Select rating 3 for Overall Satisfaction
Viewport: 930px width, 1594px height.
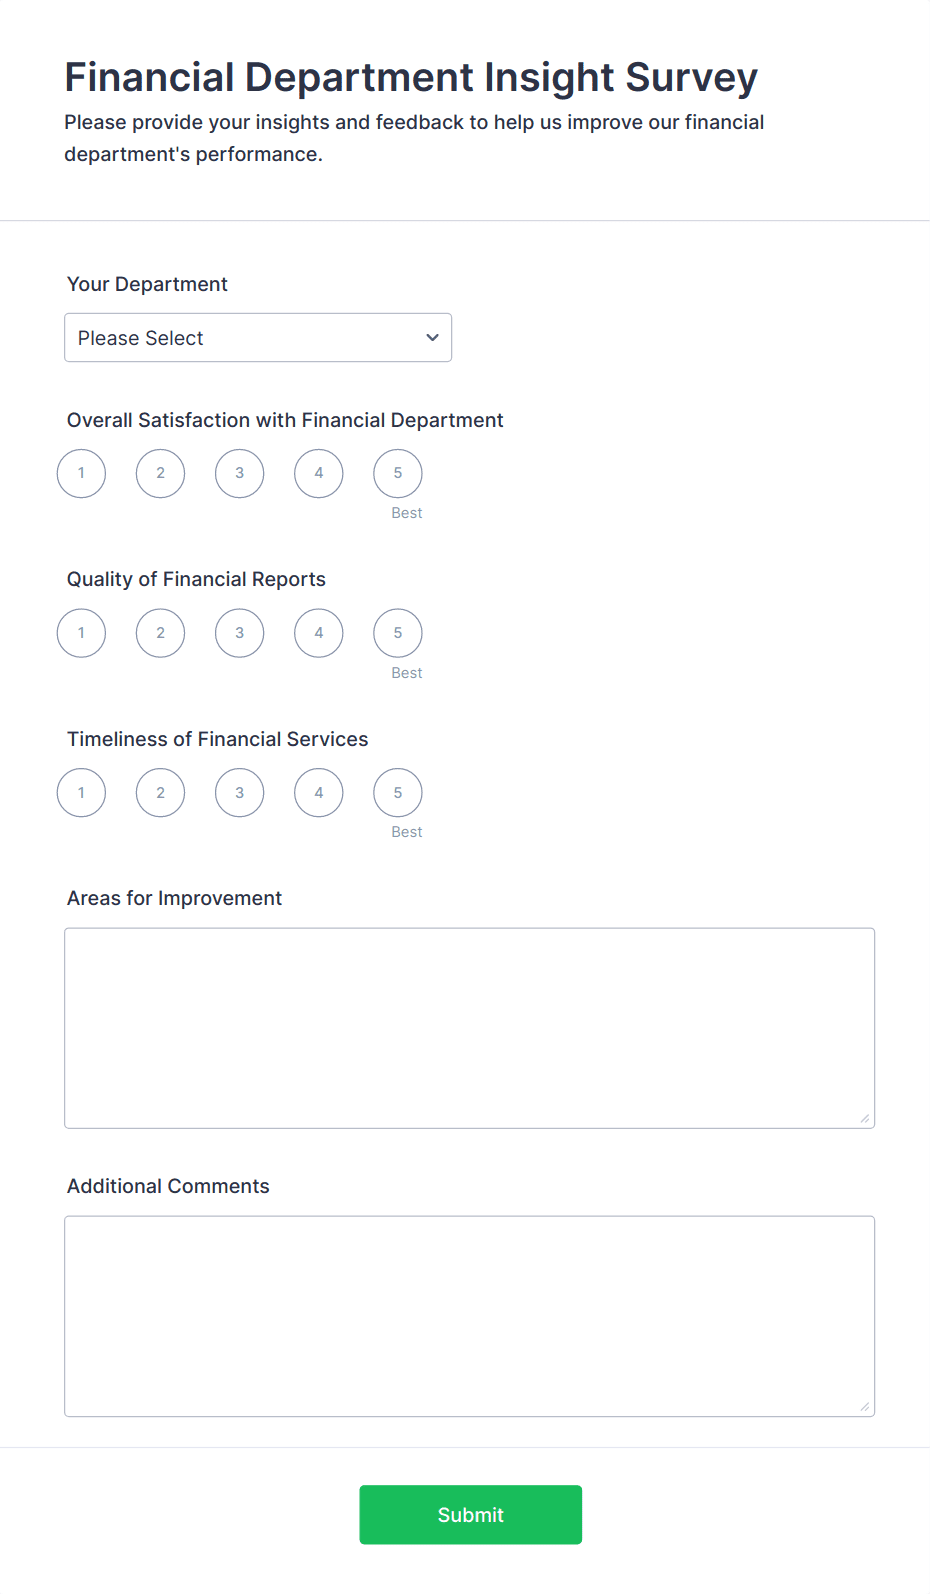pos(239,473)
